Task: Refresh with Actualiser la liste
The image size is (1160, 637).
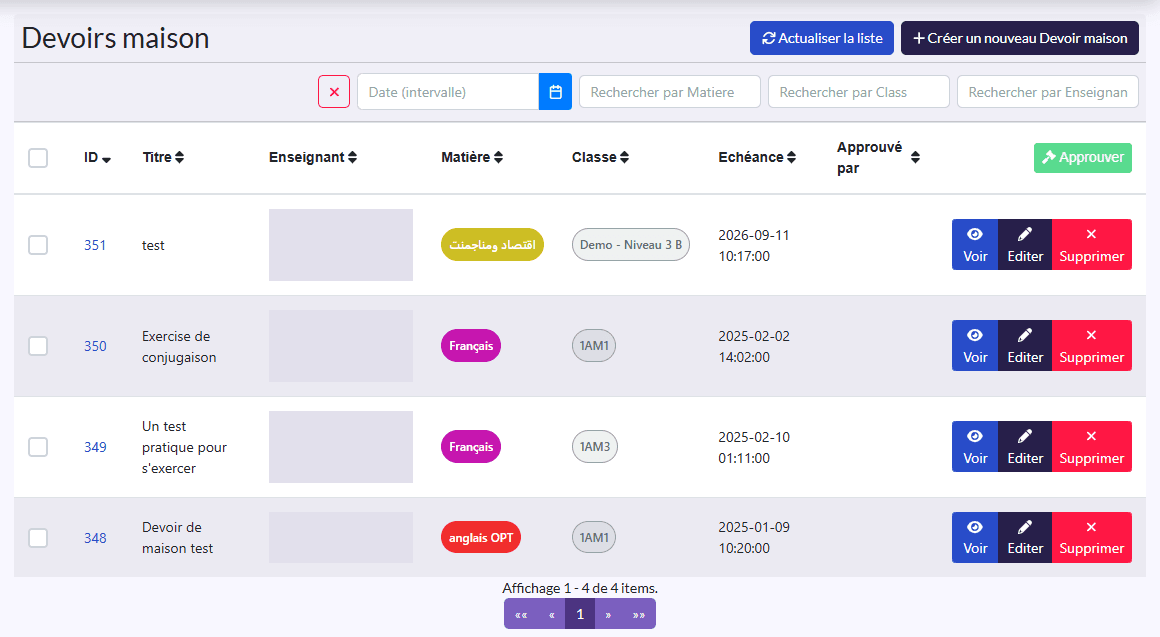Action: click(822, 38)
